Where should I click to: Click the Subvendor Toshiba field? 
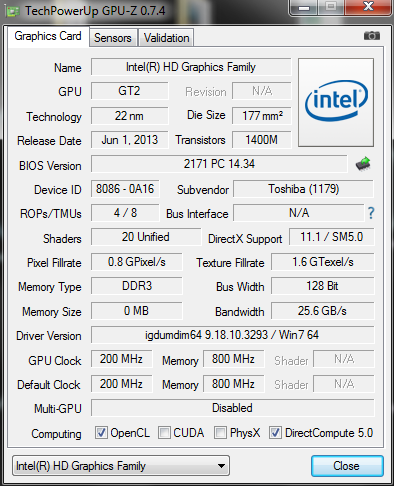tap(303, 189)
